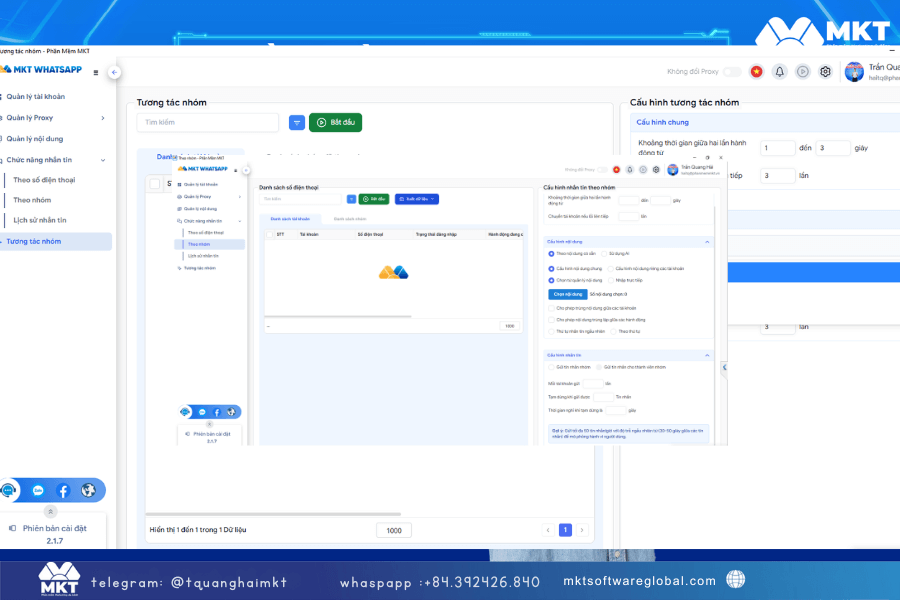Open Quản lý nội dung in main sidebar

point(34,139)
